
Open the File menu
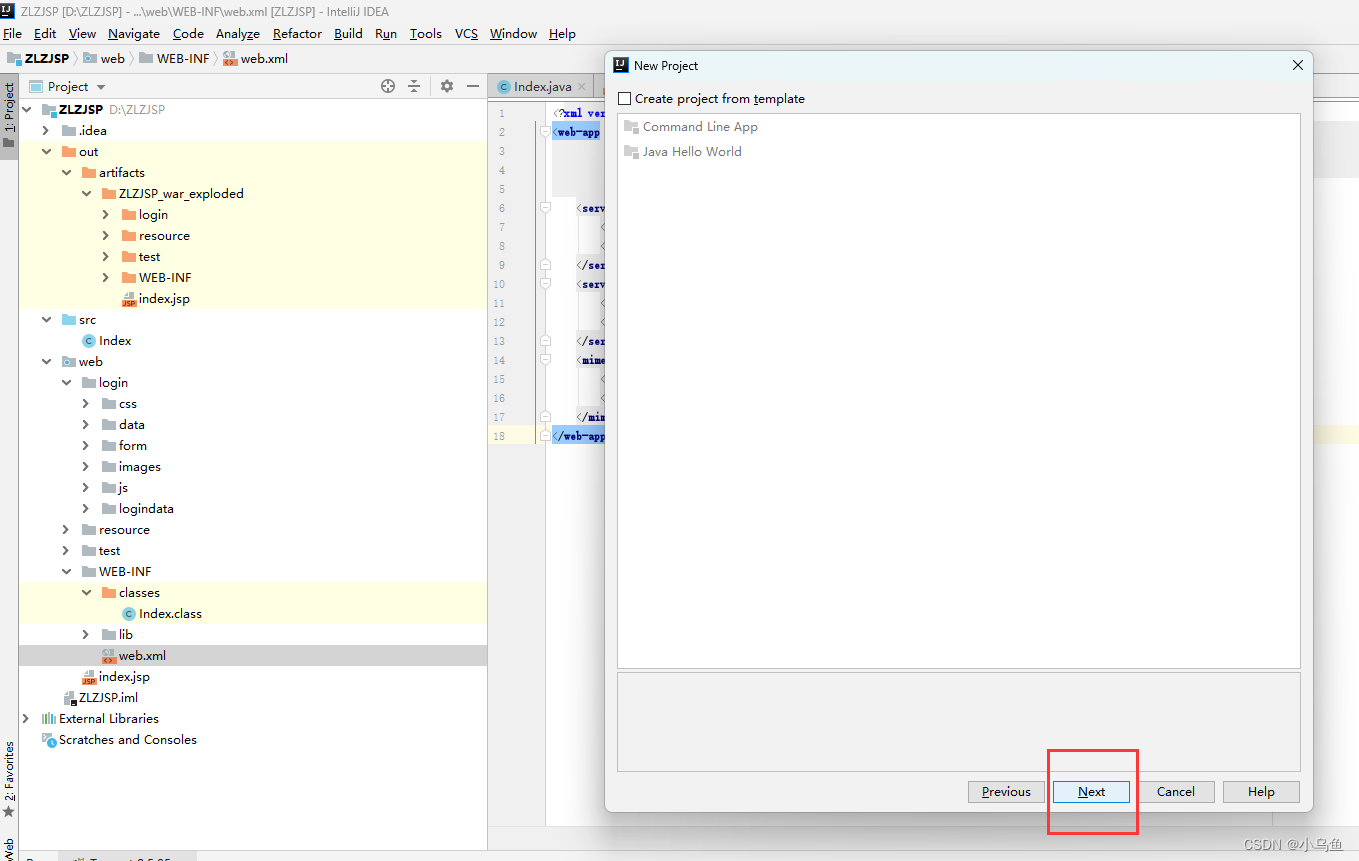12,34
